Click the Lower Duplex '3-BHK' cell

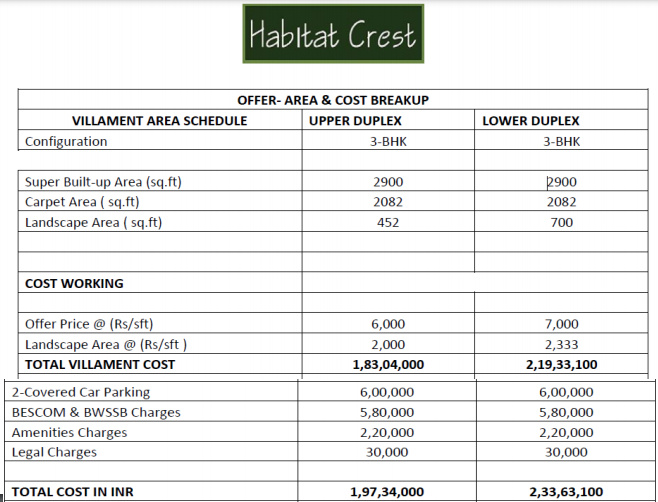coord(561,141)
